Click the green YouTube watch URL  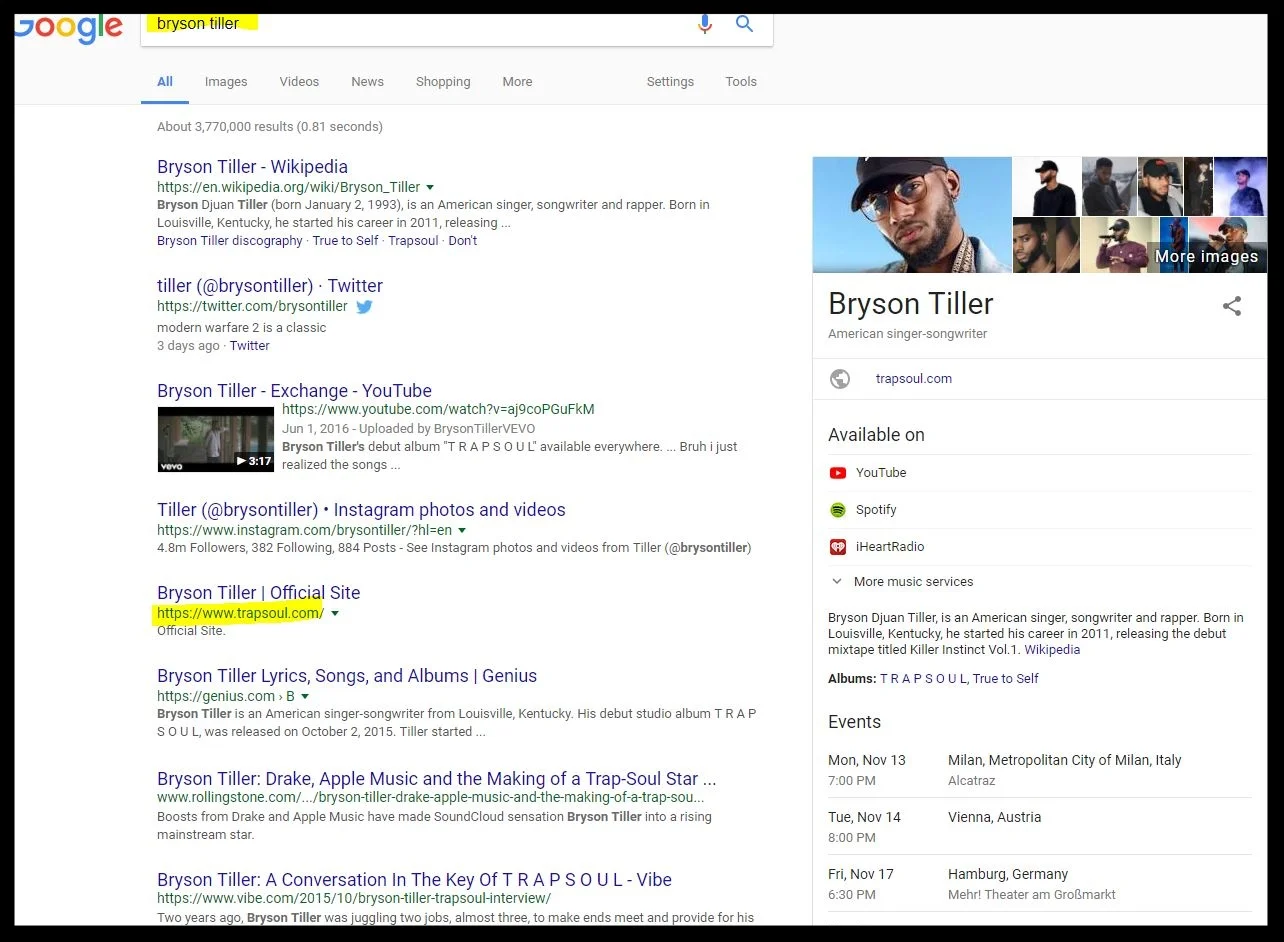438,409
